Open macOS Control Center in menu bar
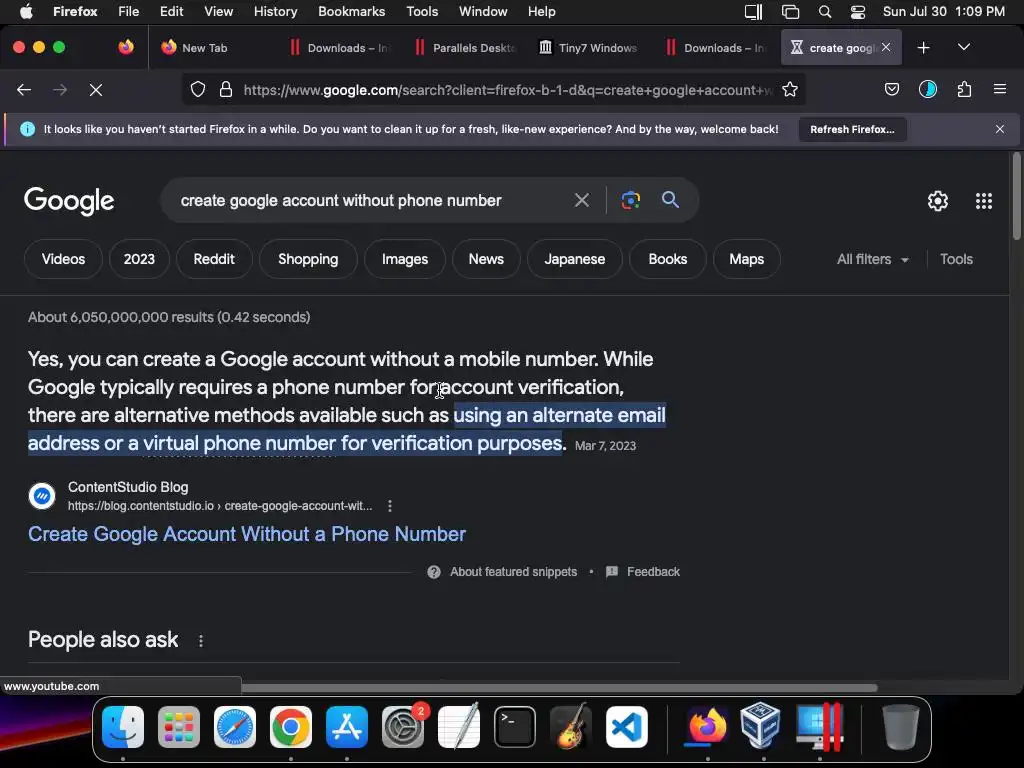This screenshot has height=768, width=1024. pos(857,11)
